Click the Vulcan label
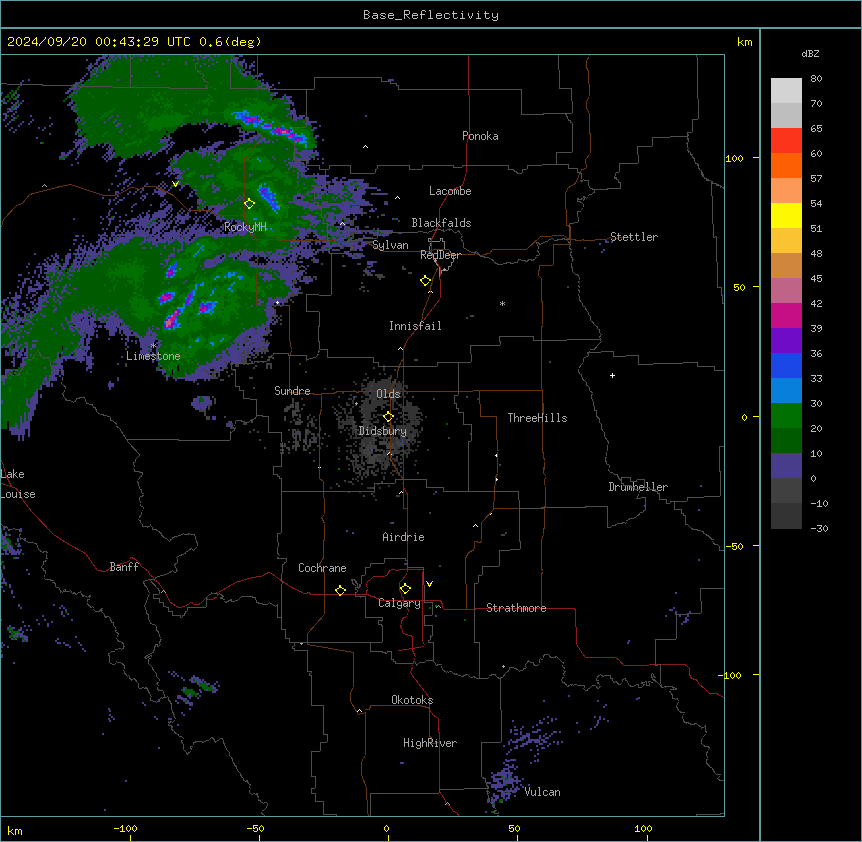The height and width of the screenshot is (842, 862). [x=542, y=792]
